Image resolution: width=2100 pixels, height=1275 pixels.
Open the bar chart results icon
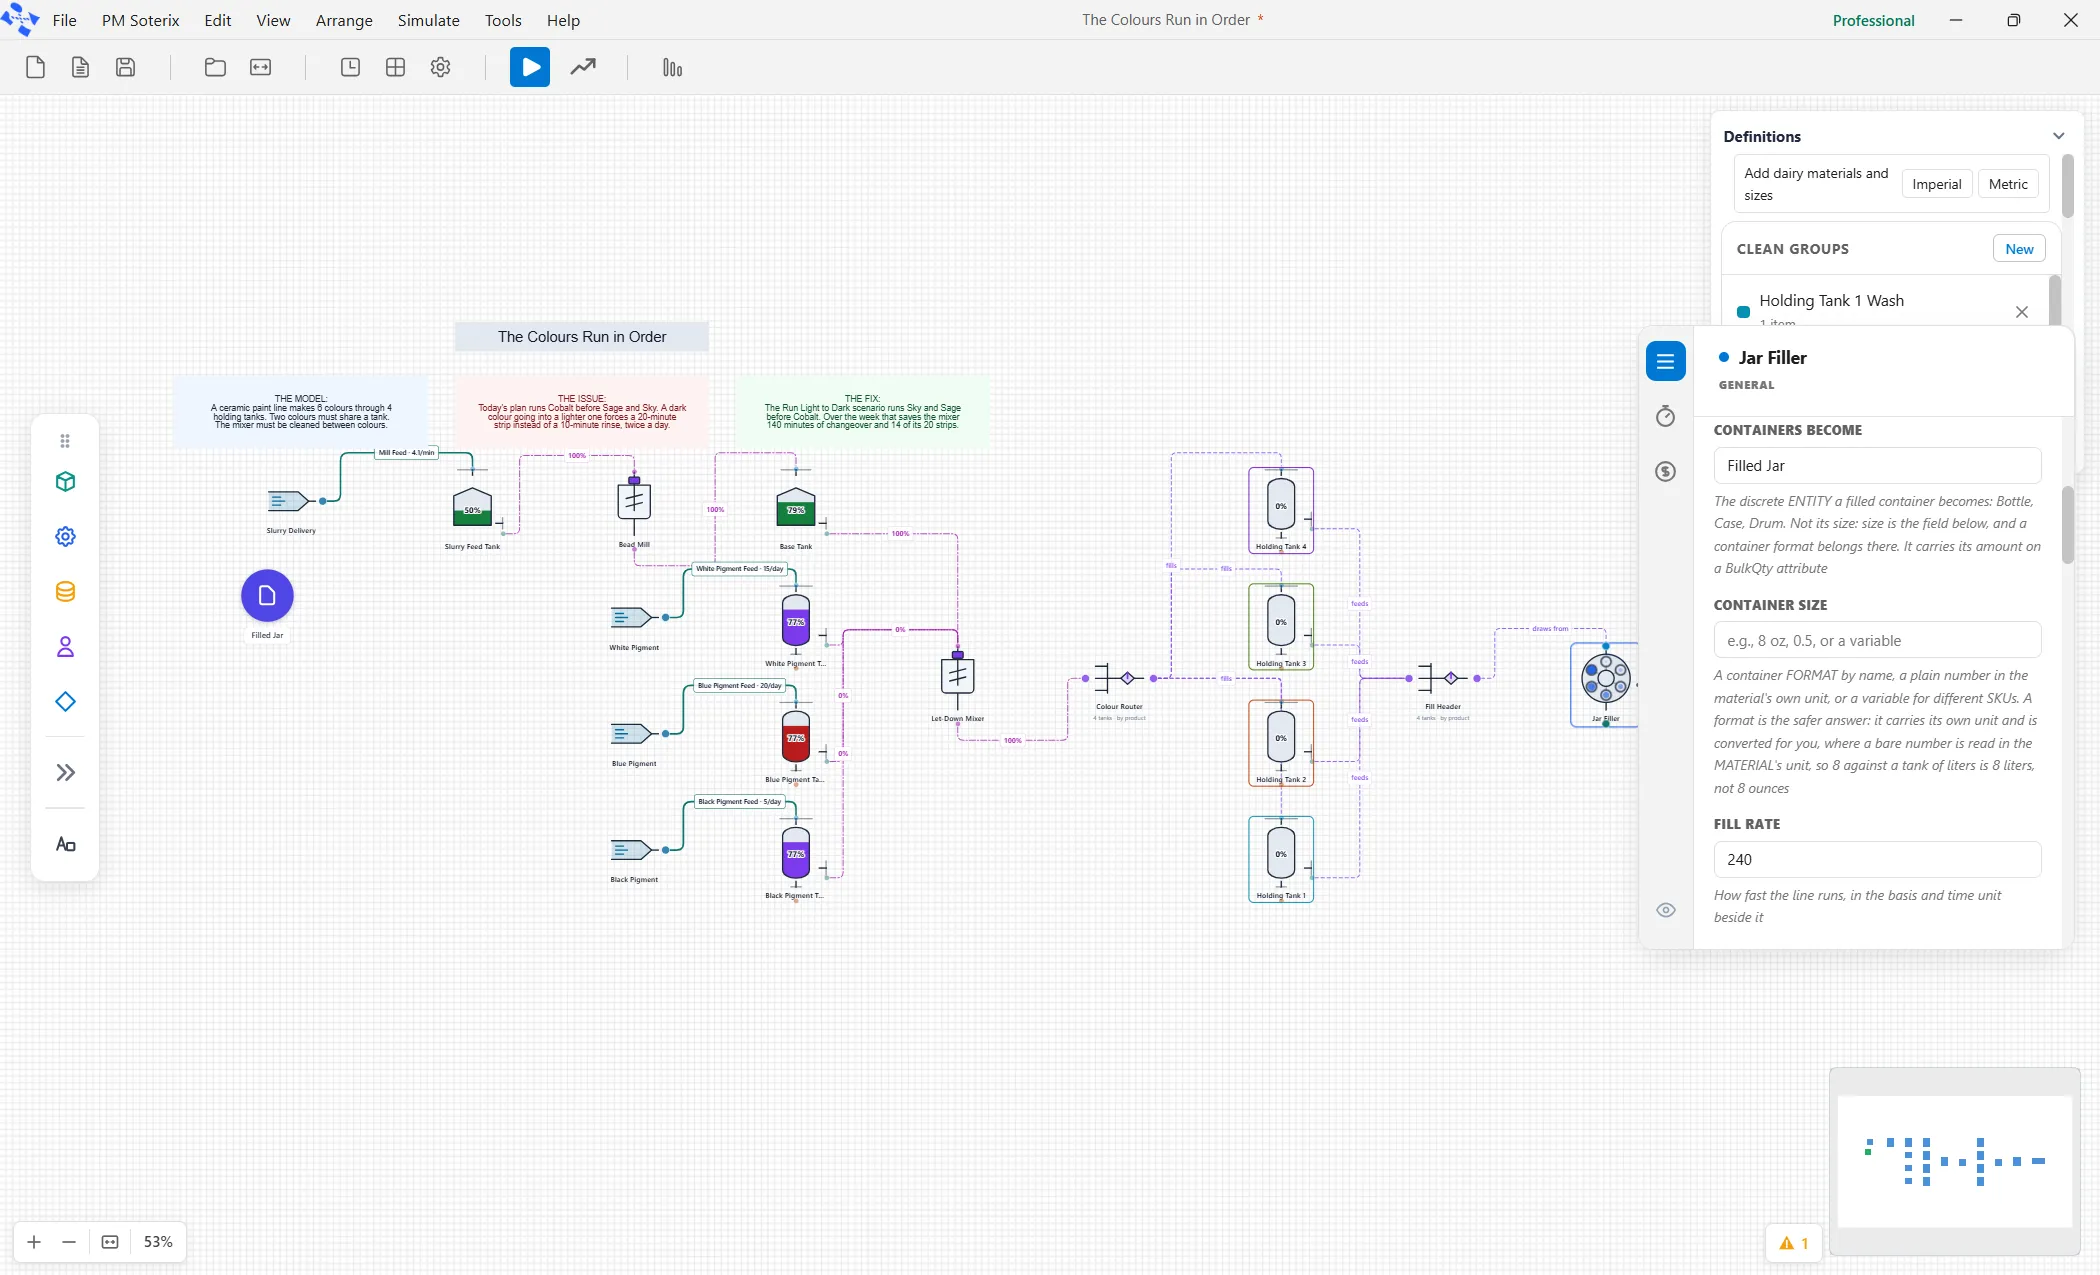tap(672, 67)
